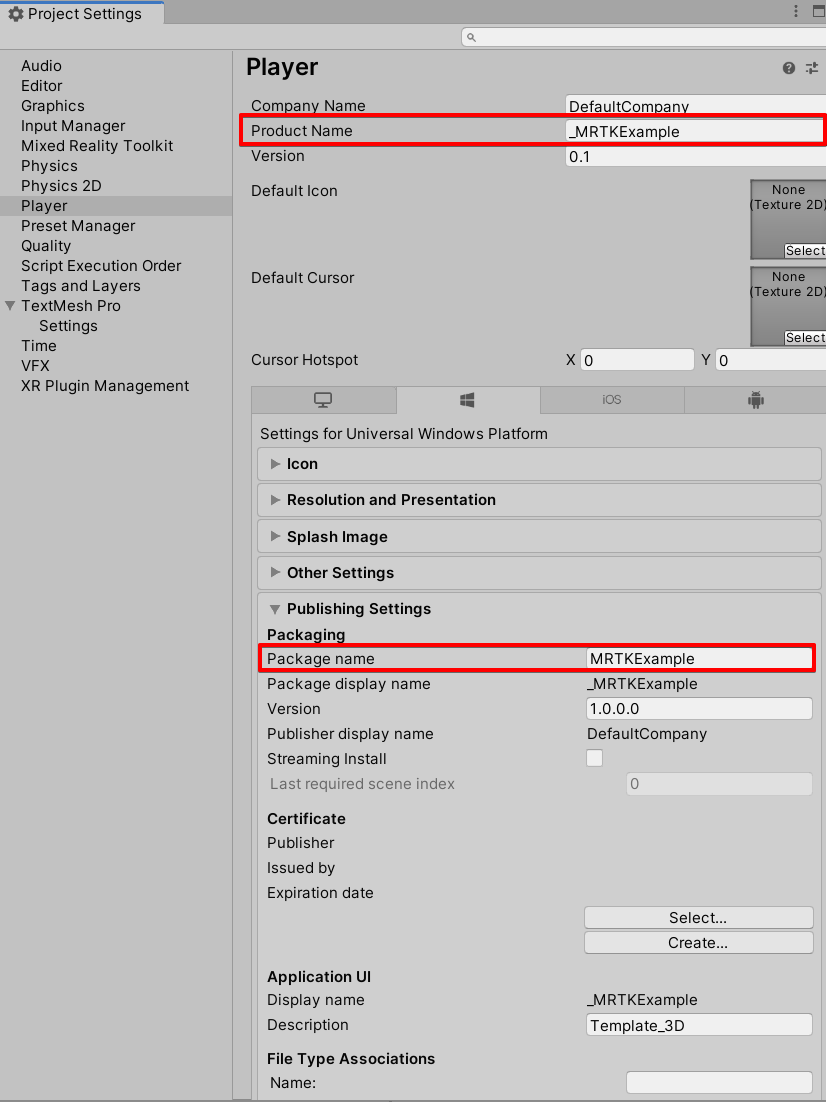The height and width of the screenshot is (1102, 832).
Task: Open the Editor settings category
Action: (x=41, y=86)
